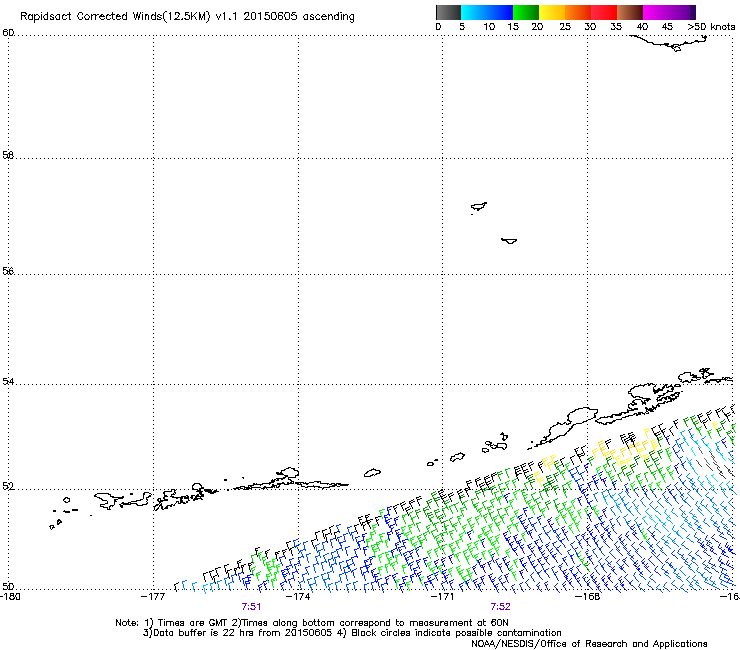Click the latitude label '58'
This screenshot has height=650, width=740.
tap(8, 155)
